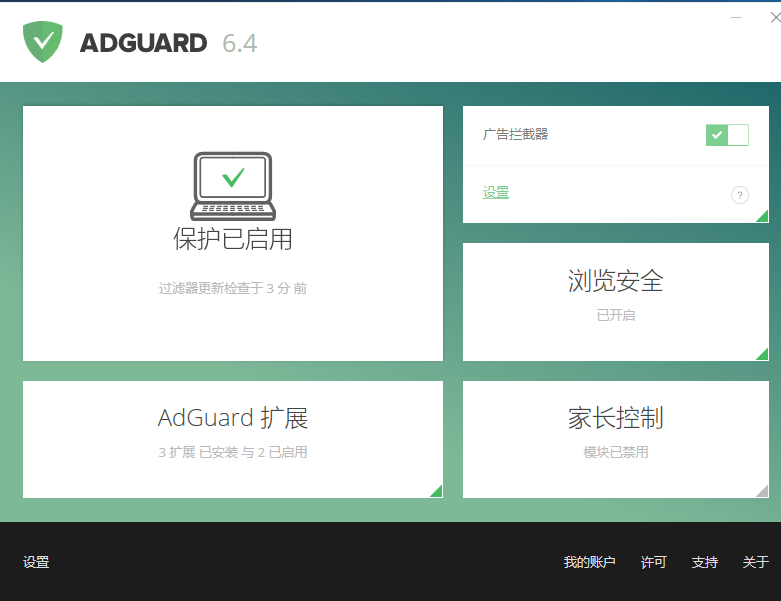Open 设置 in the bottom bar

pos(36,562)
